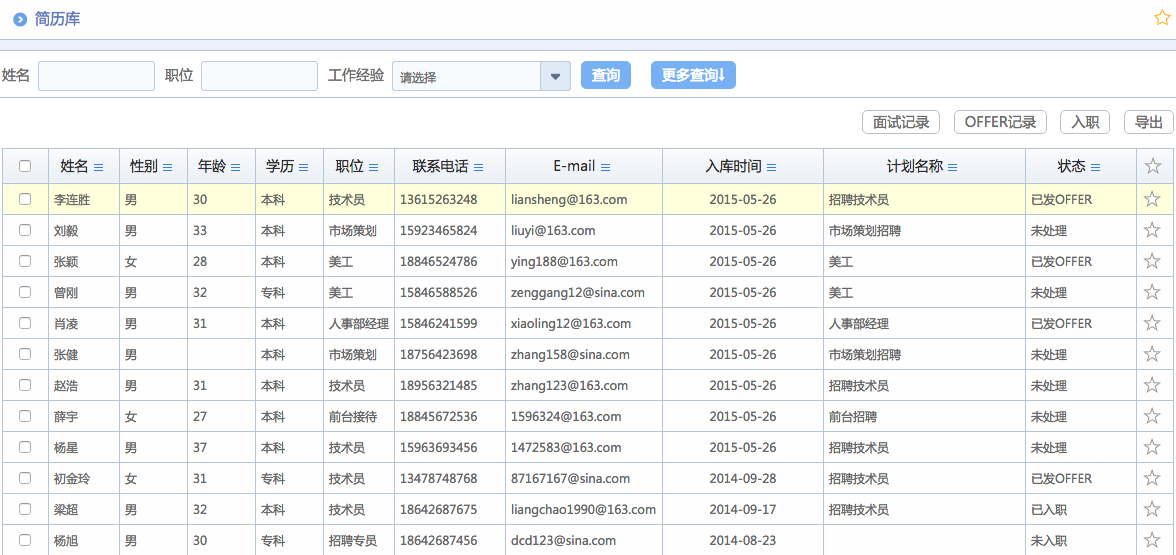This screenshot has width=1176, height=555.
Task: Tick the select-all checkbox in the header
Action: pyautogui.click(x=25, y=167)
